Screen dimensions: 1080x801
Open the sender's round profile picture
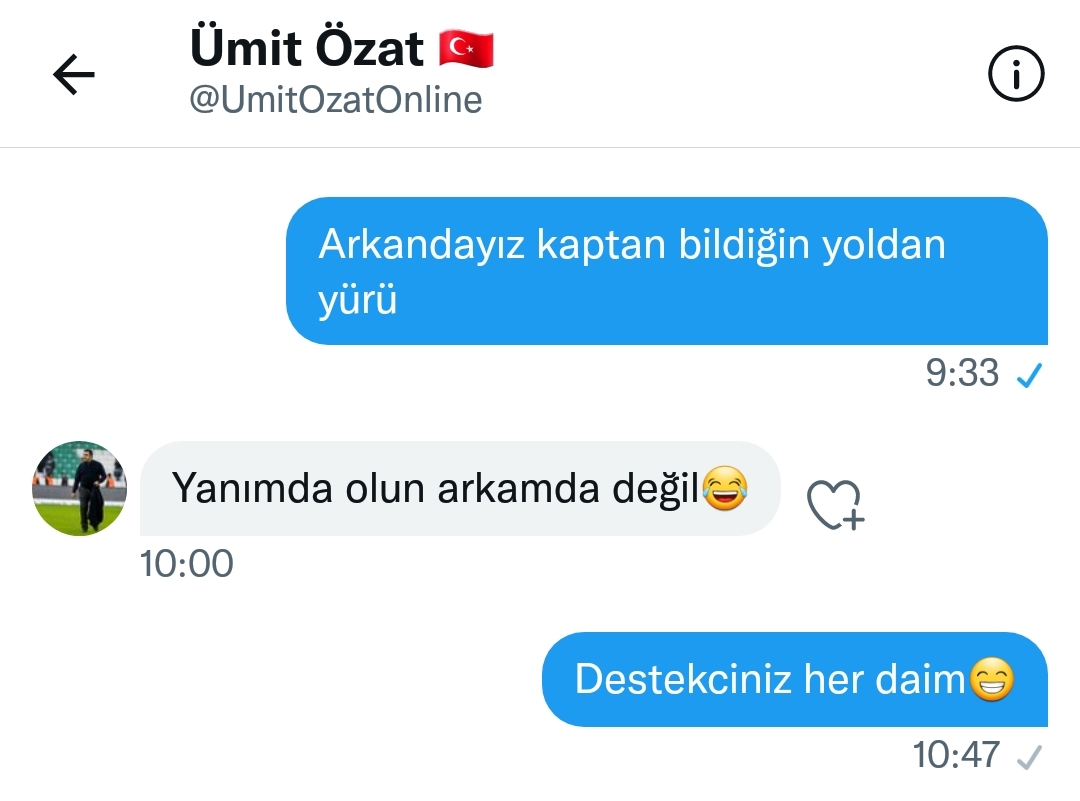point(79,488)
